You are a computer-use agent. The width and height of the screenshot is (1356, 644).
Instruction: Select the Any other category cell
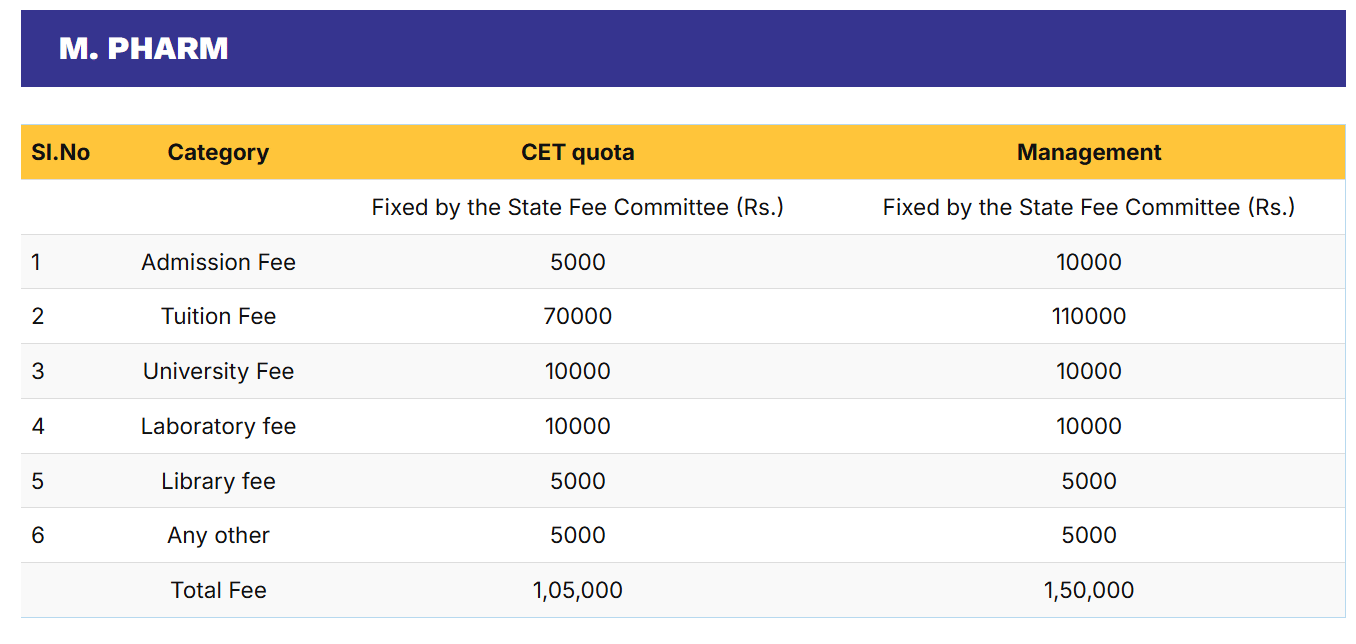click(x=218, y=535)
